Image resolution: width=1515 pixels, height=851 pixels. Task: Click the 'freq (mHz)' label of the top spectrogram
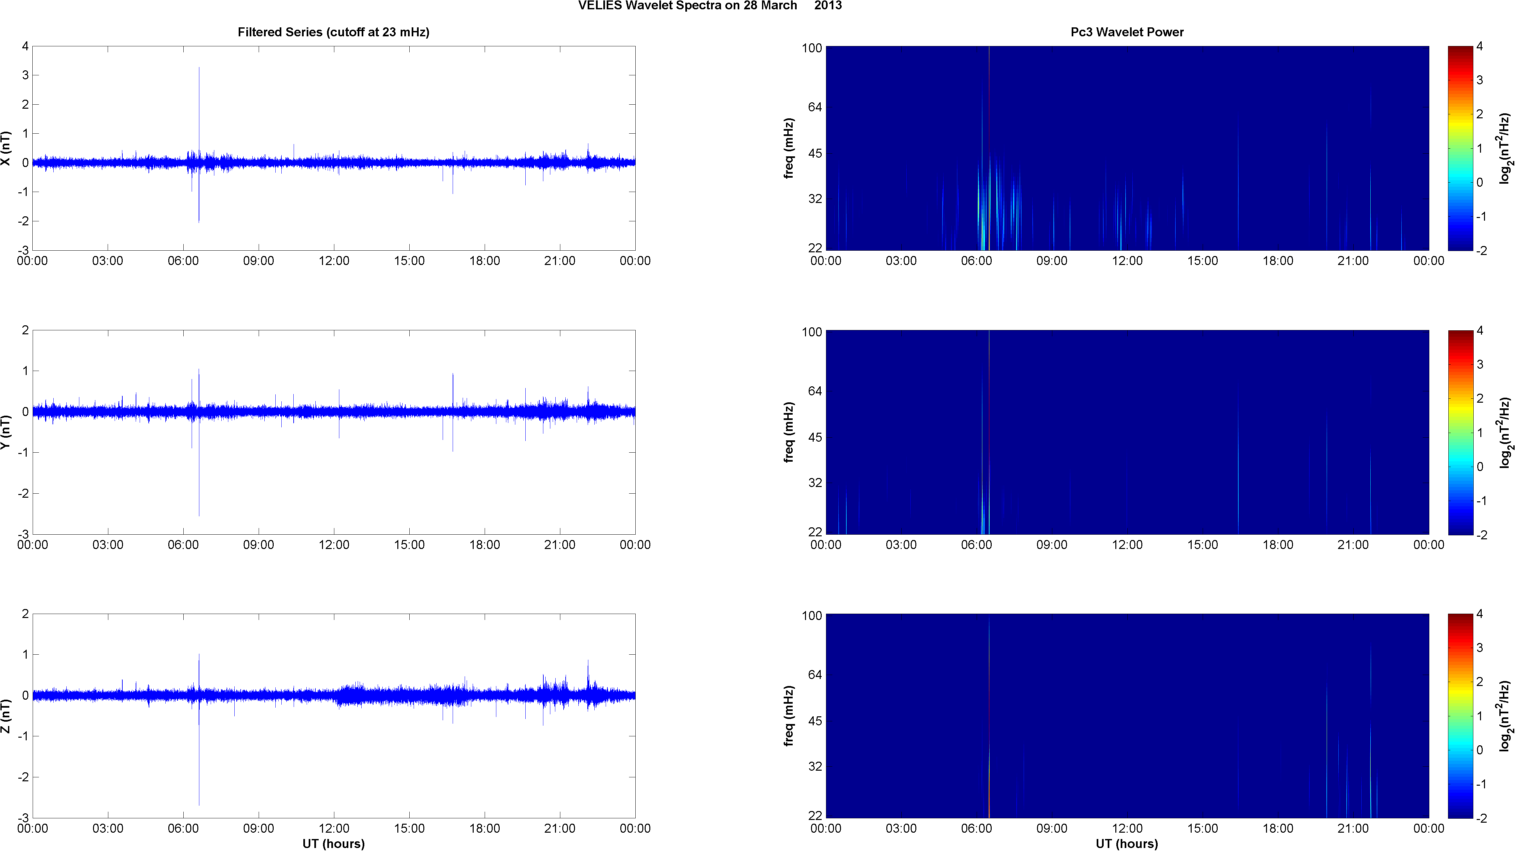tap(789, 148)
